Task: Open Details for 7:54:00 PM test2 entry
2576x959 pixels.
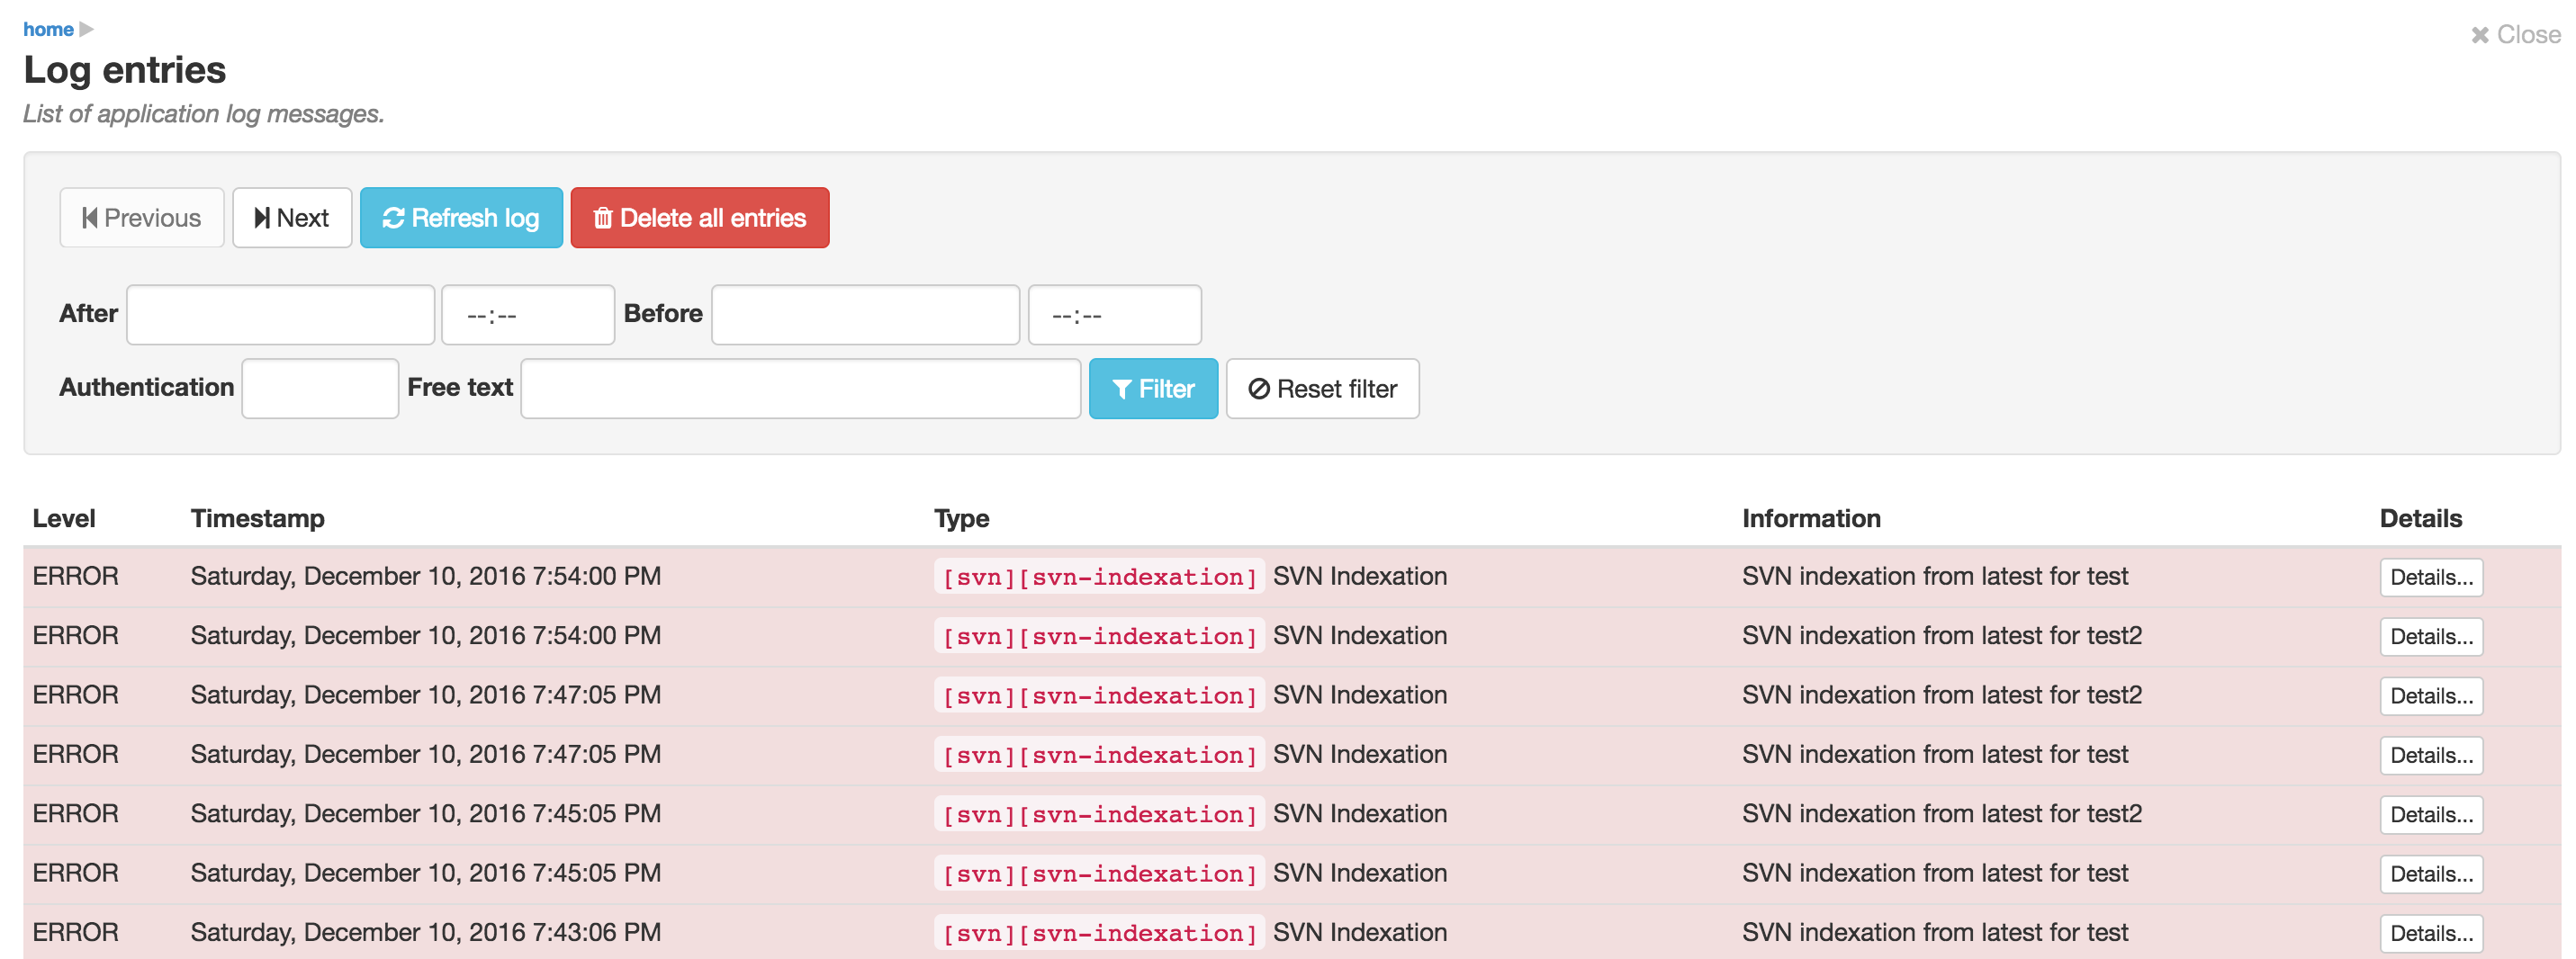Action: 2430,637
